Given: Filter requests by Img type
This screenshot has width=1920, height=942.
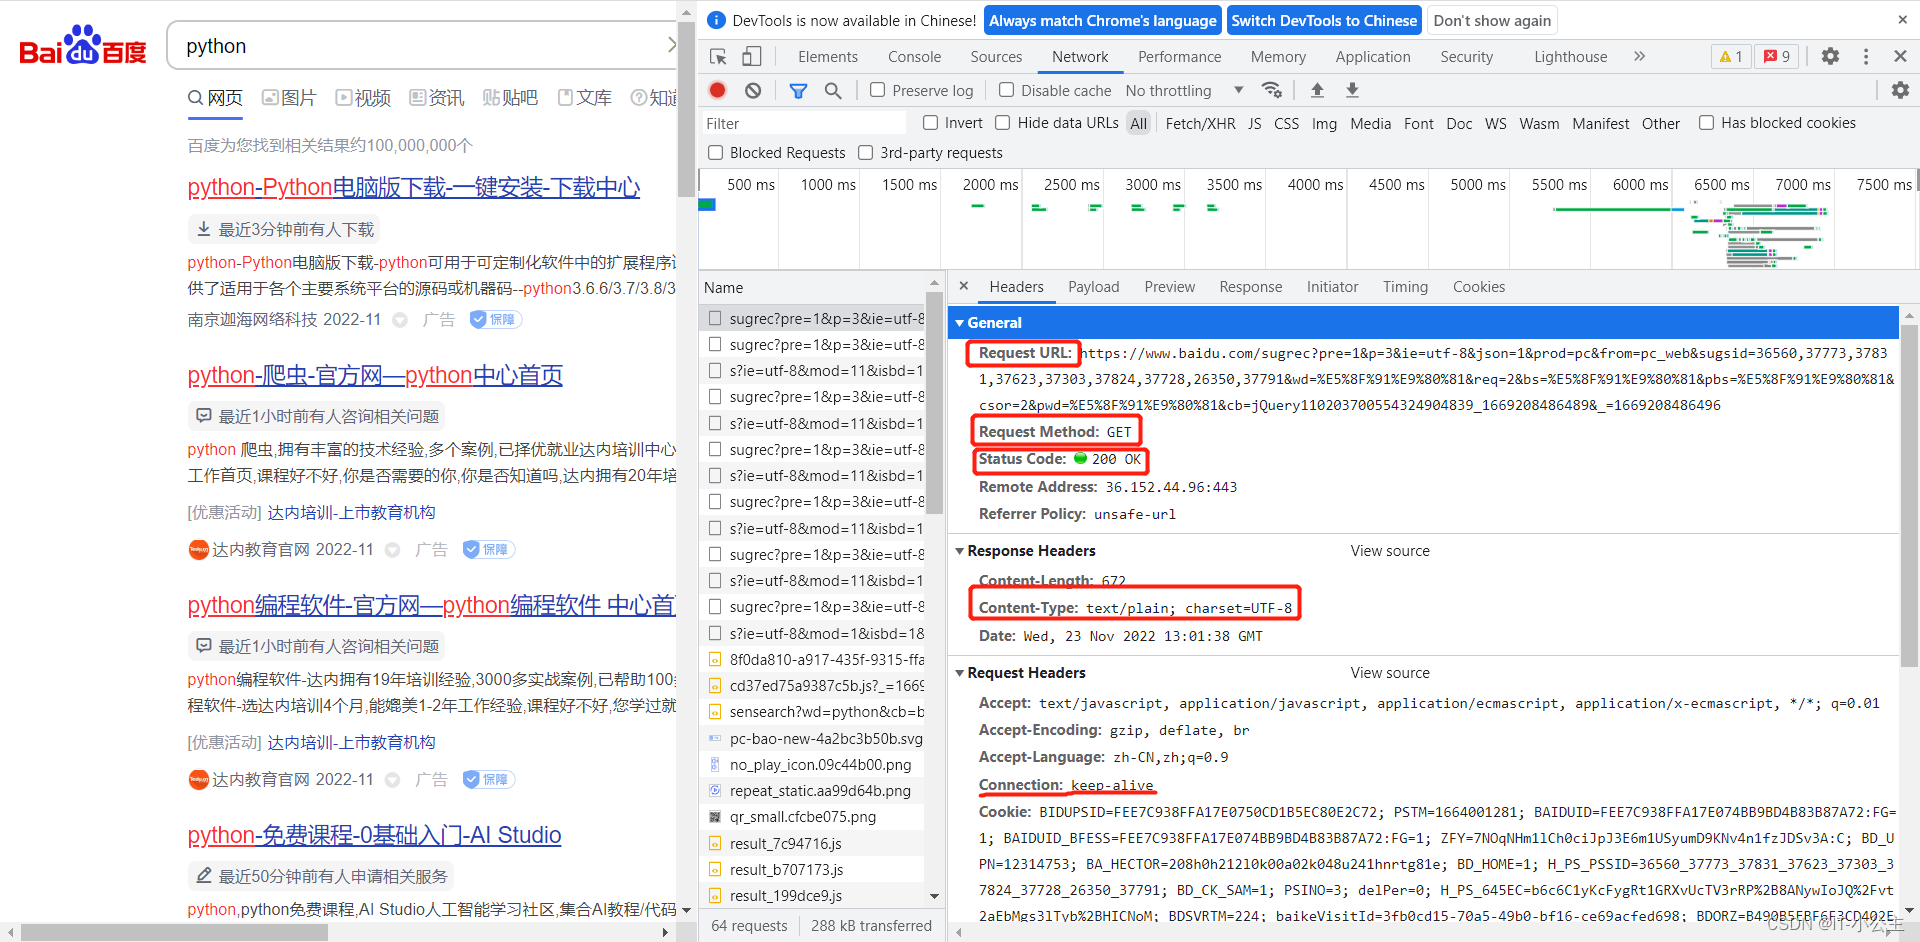Looking at the screenshot, I should coord(1324,123).
